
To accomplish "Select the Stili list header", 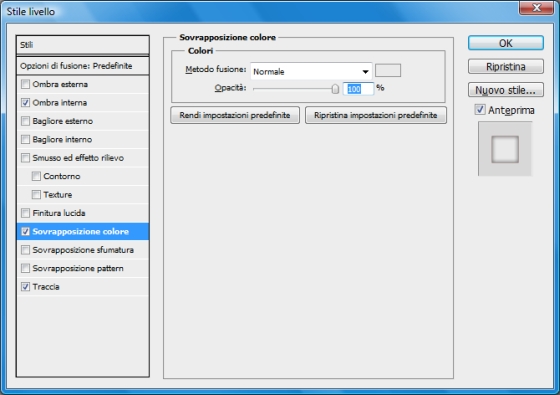I will point(82,45).
